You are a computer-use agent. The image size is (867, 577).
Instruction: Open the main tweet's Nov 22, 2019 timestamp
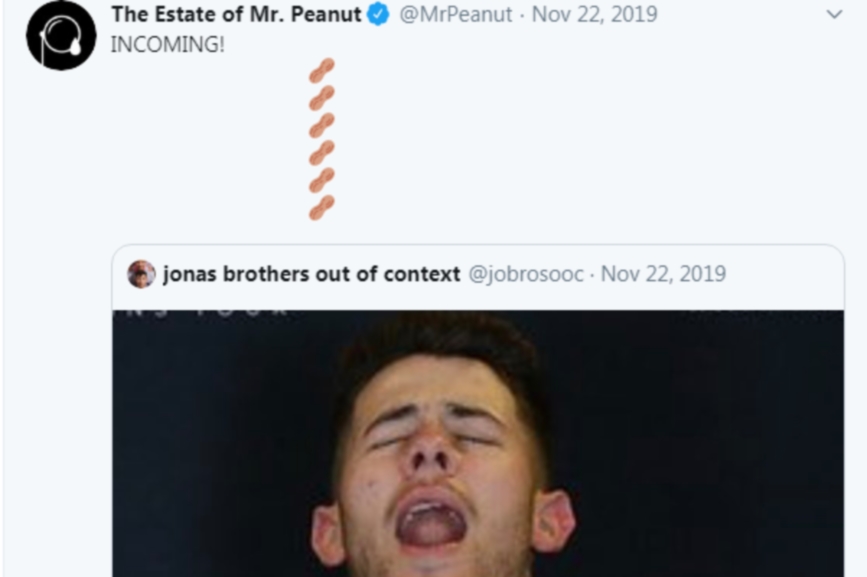[594, 15]
